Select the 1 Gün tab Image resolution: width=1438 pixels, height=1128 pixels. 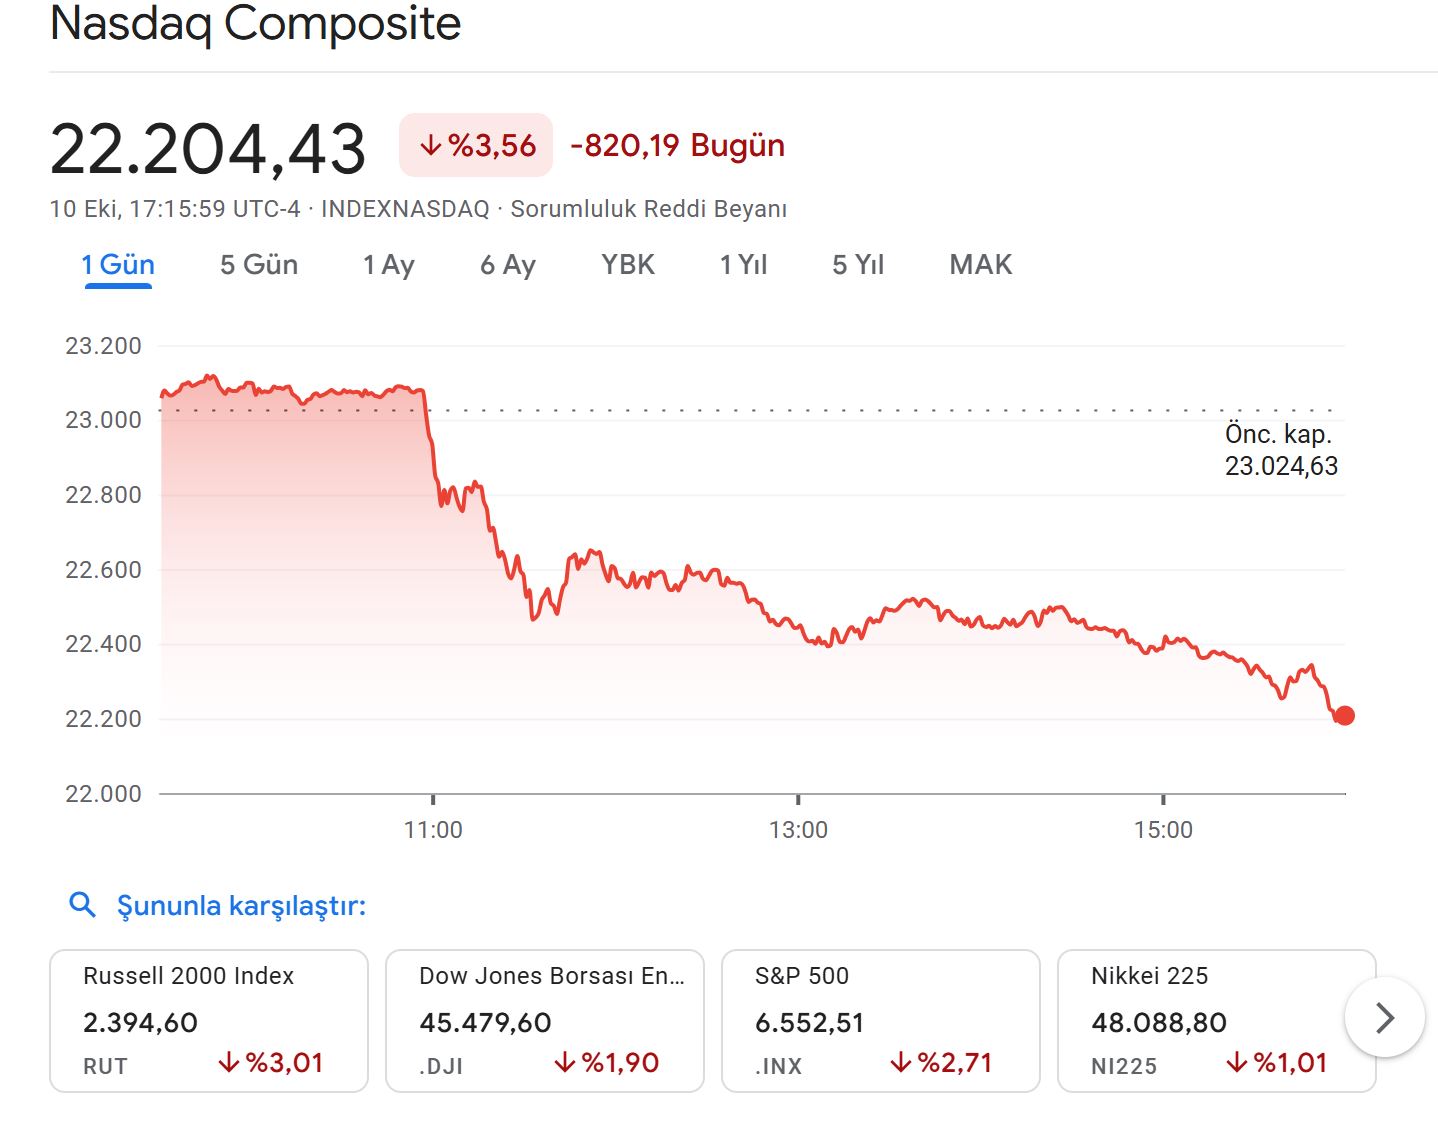(118, 265)
